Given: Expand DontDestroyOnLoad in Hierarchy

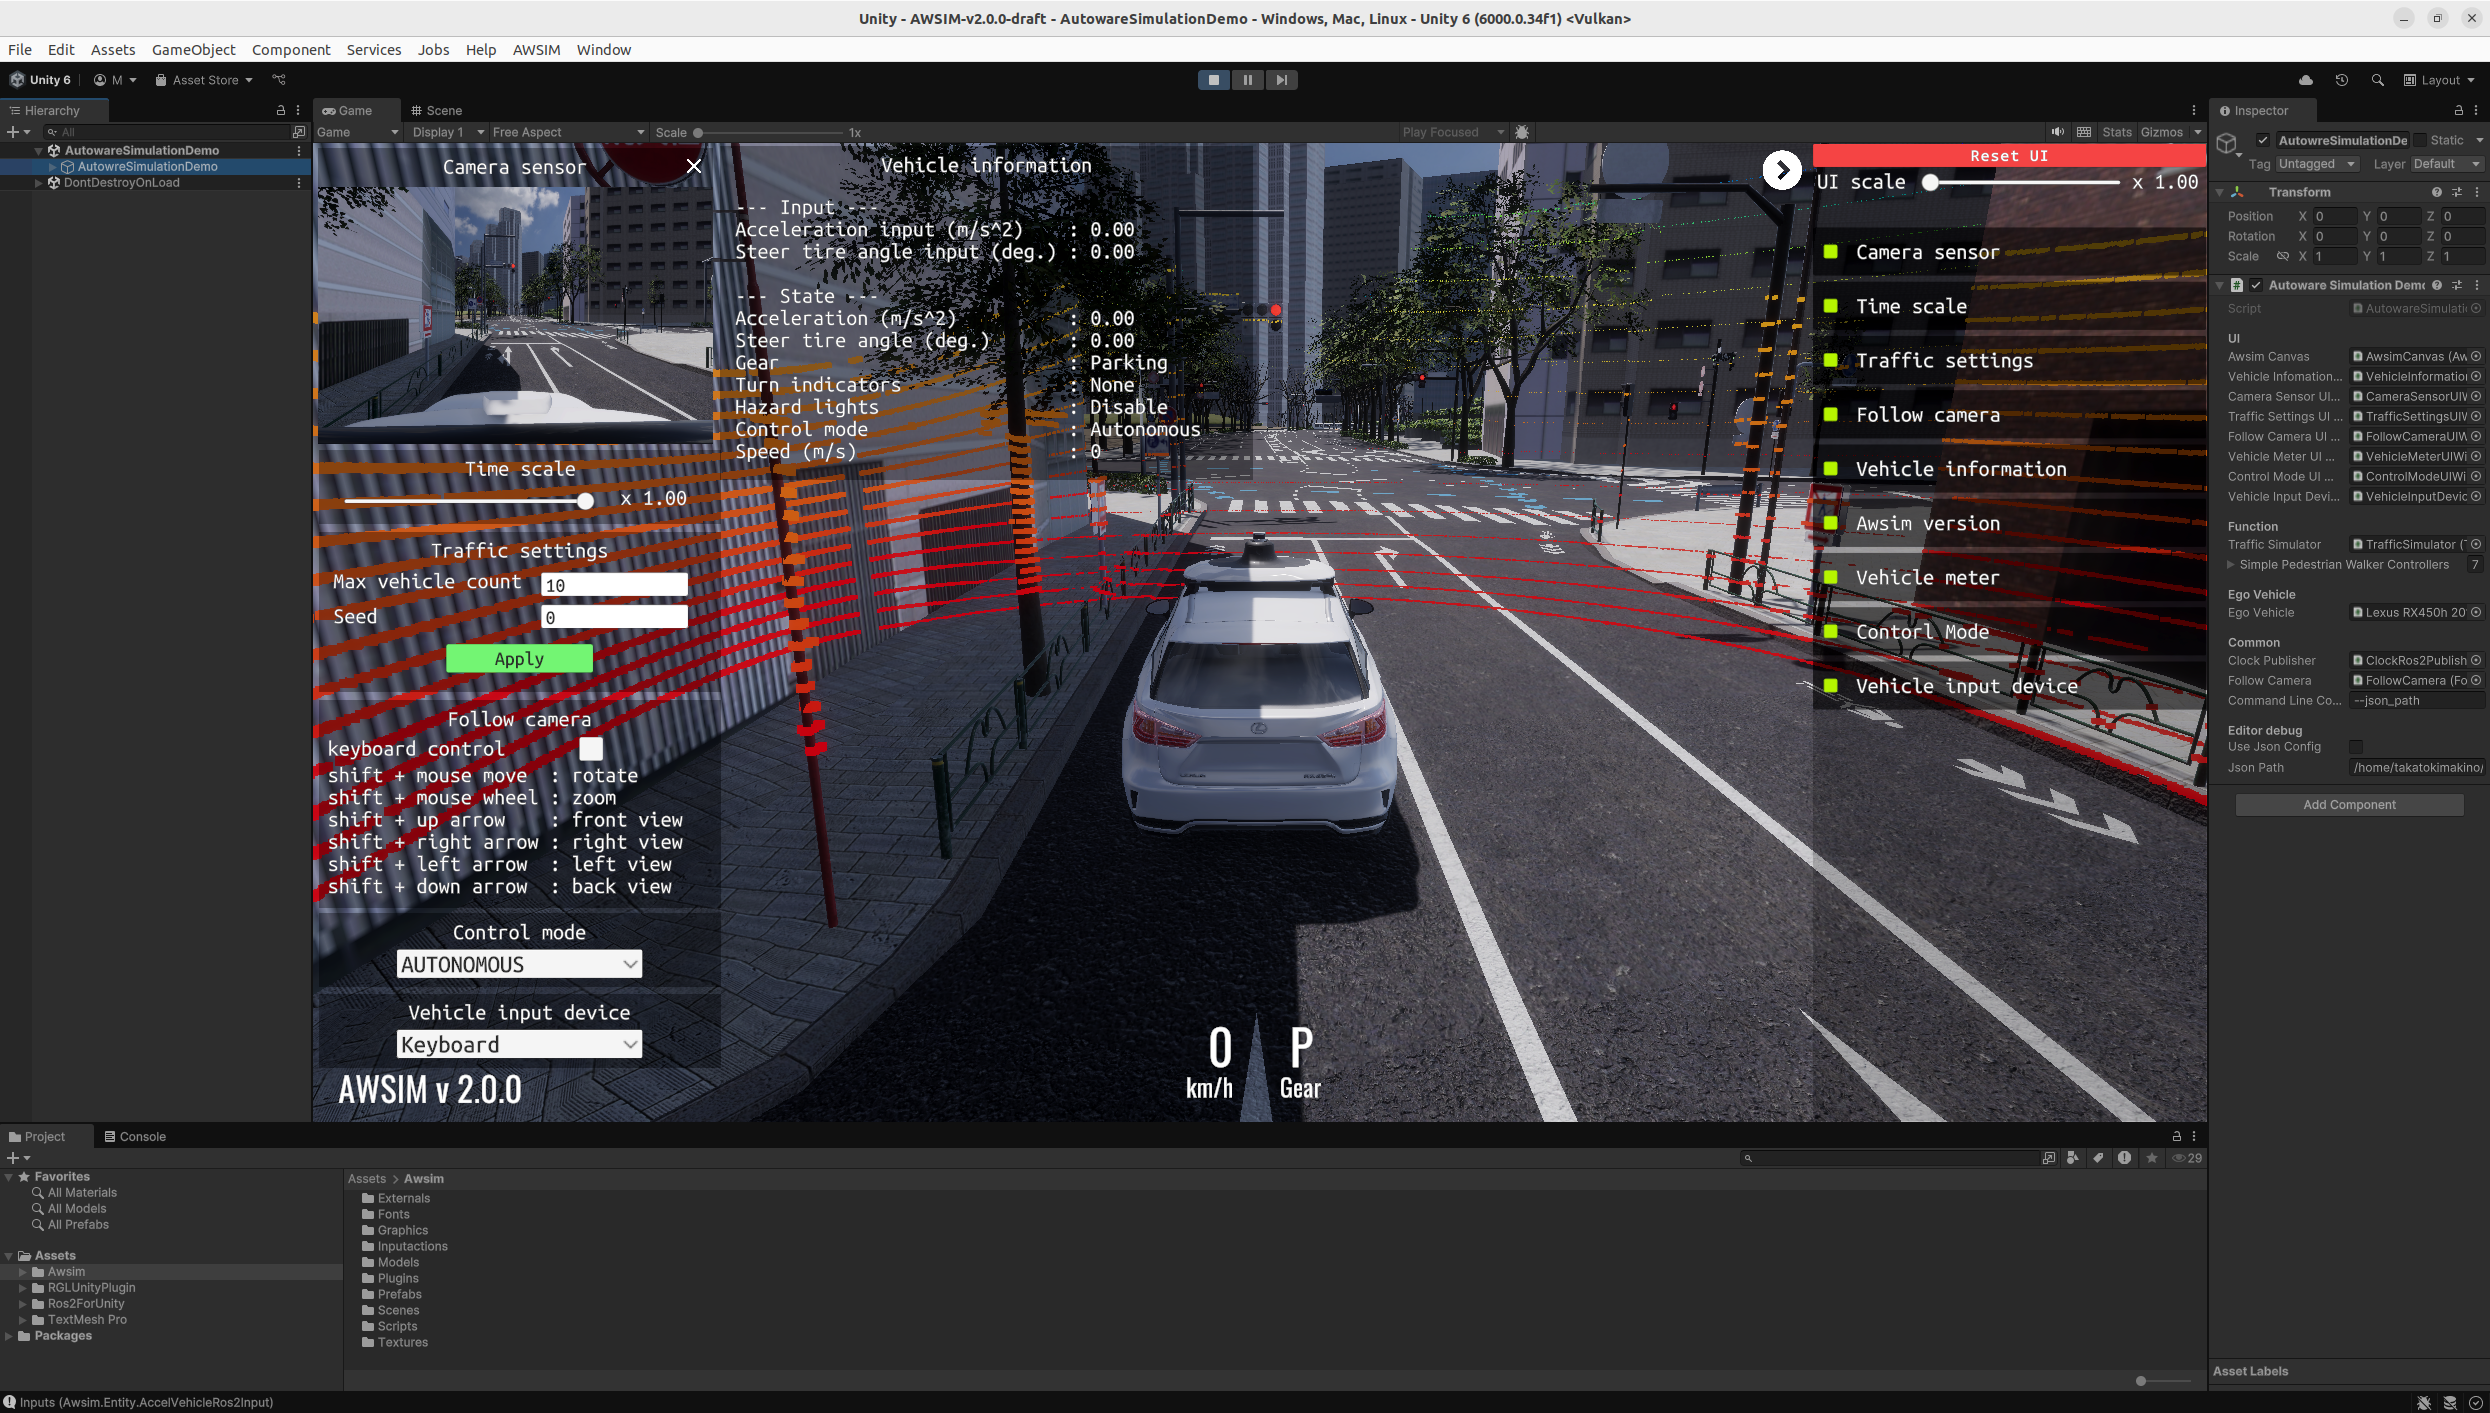Looking at the screenshot, I should (x=39, y=183).
